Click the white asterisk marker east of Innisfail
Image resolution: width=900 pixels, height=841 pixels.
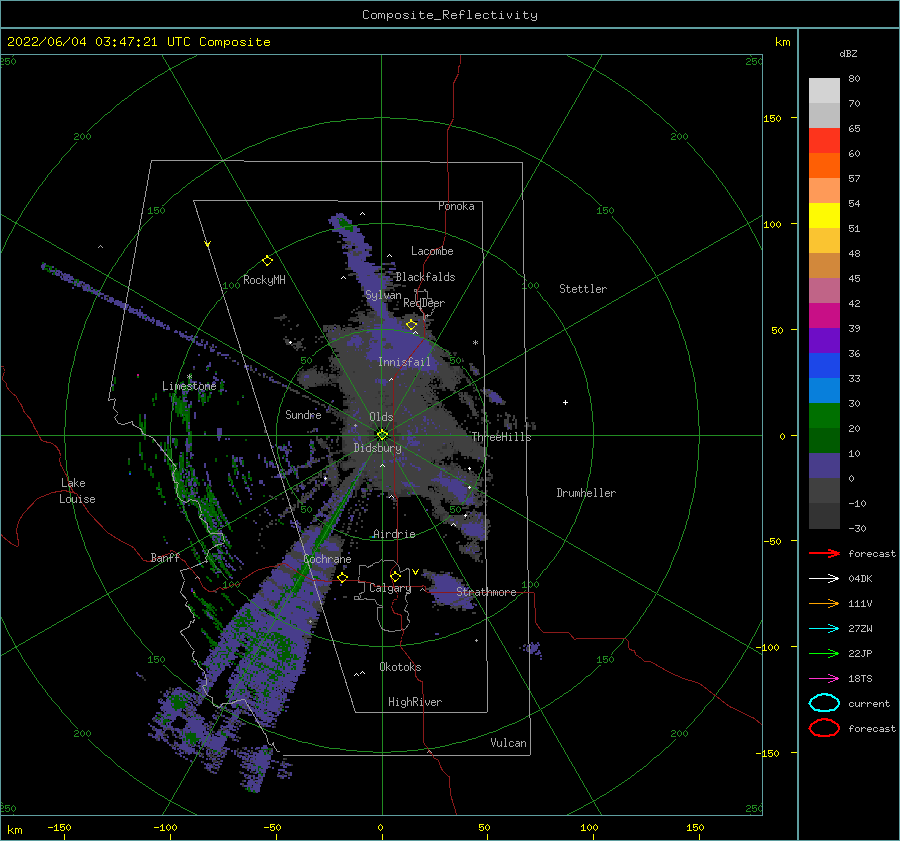[x=475, y=343]
